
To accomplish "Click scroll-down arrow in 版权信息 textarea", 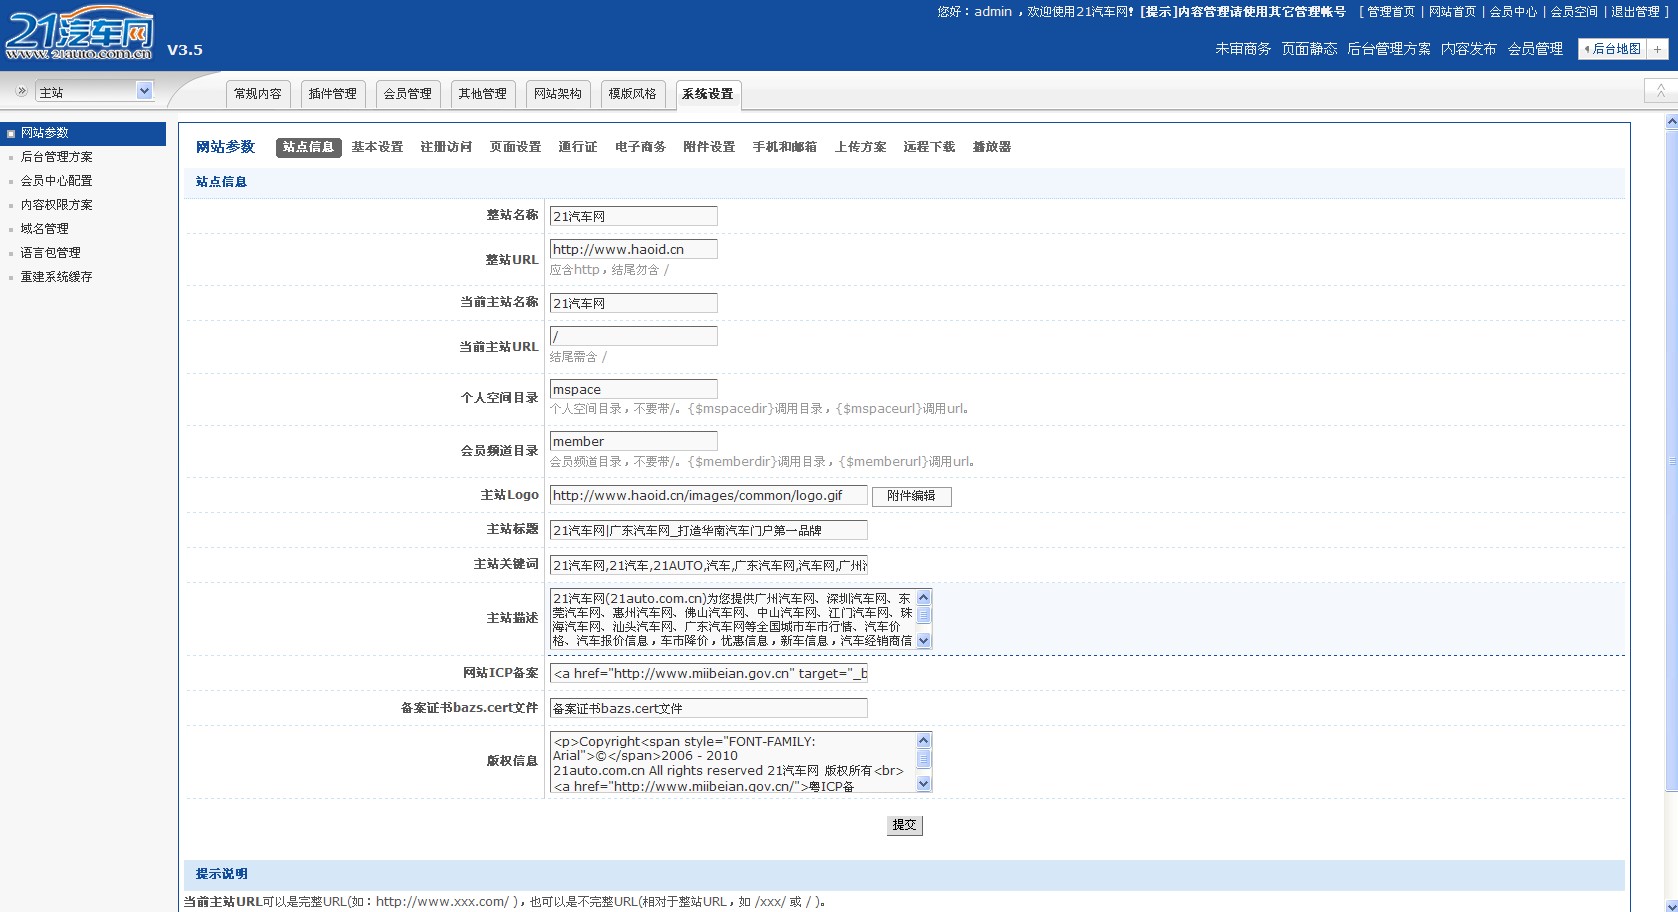I will pos(923,784).
